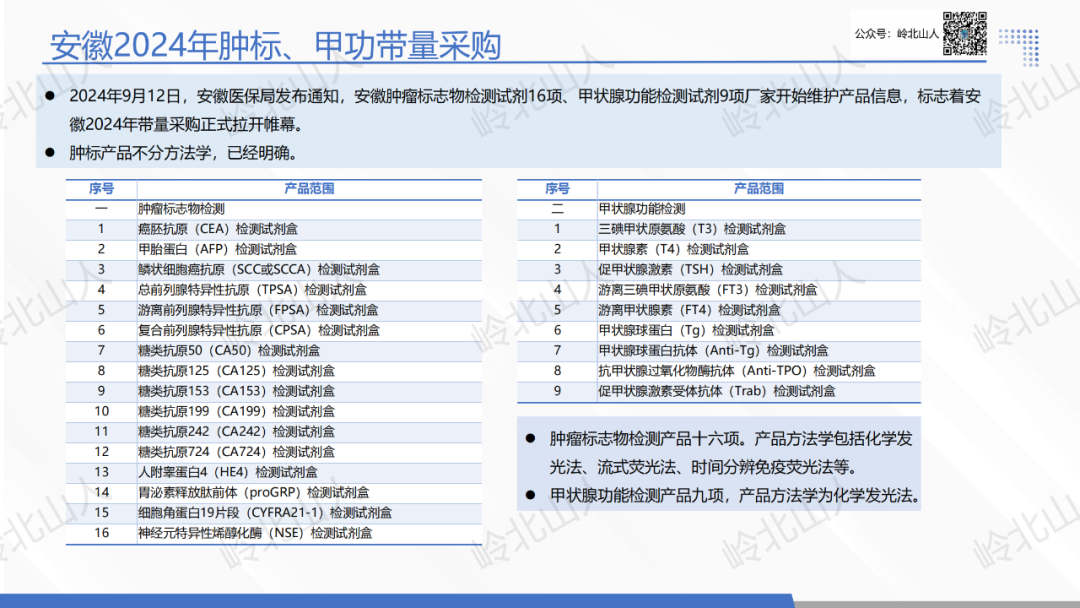Click the 序号 header above the 二 cell
The width and height of the screenshot is (1080, 608).
pos(557,189)
